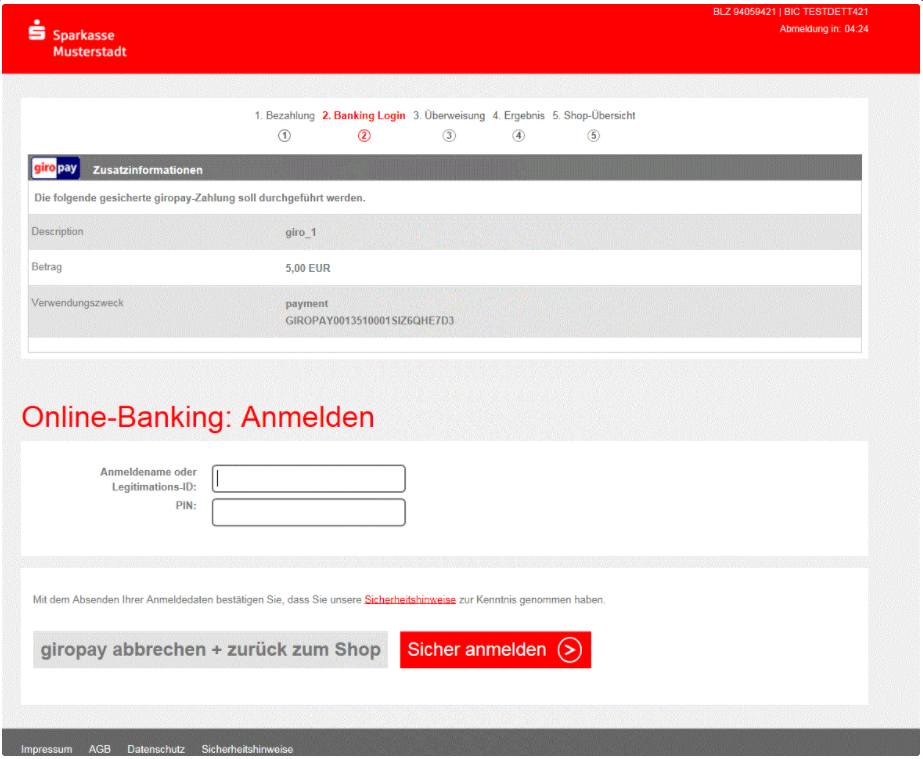This screenshot has height=759, width=923.
Task: Click the BLZ 94059421 BIC text
Action: [x=791, y=12]
